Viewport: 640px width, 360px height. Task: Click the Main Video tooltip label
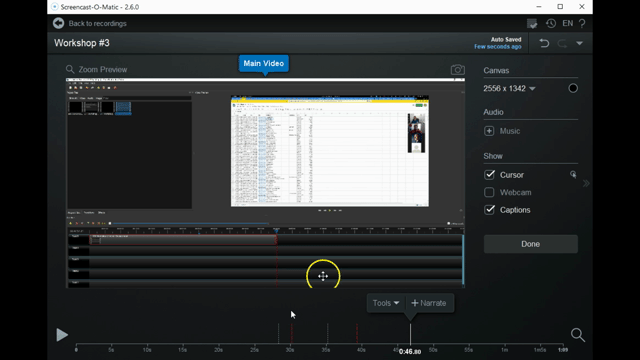[x=264, y=63]
